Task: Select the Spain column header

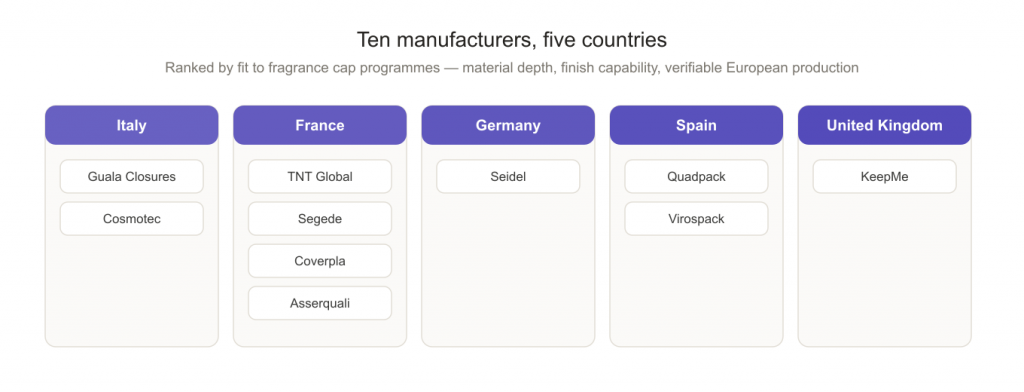Action: click(696, 125)
